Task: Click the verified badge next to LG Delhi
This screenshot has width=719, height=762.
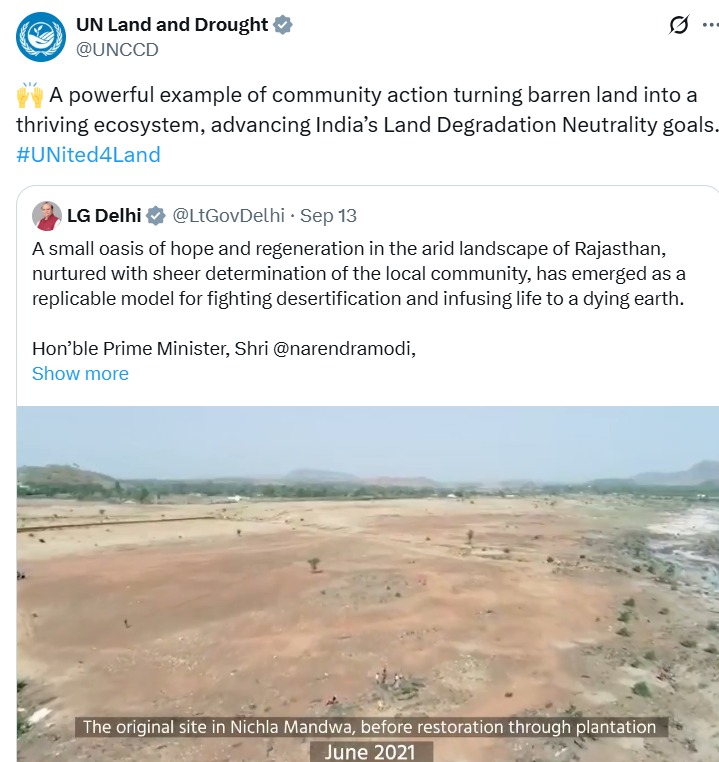Action: (155, 216)
